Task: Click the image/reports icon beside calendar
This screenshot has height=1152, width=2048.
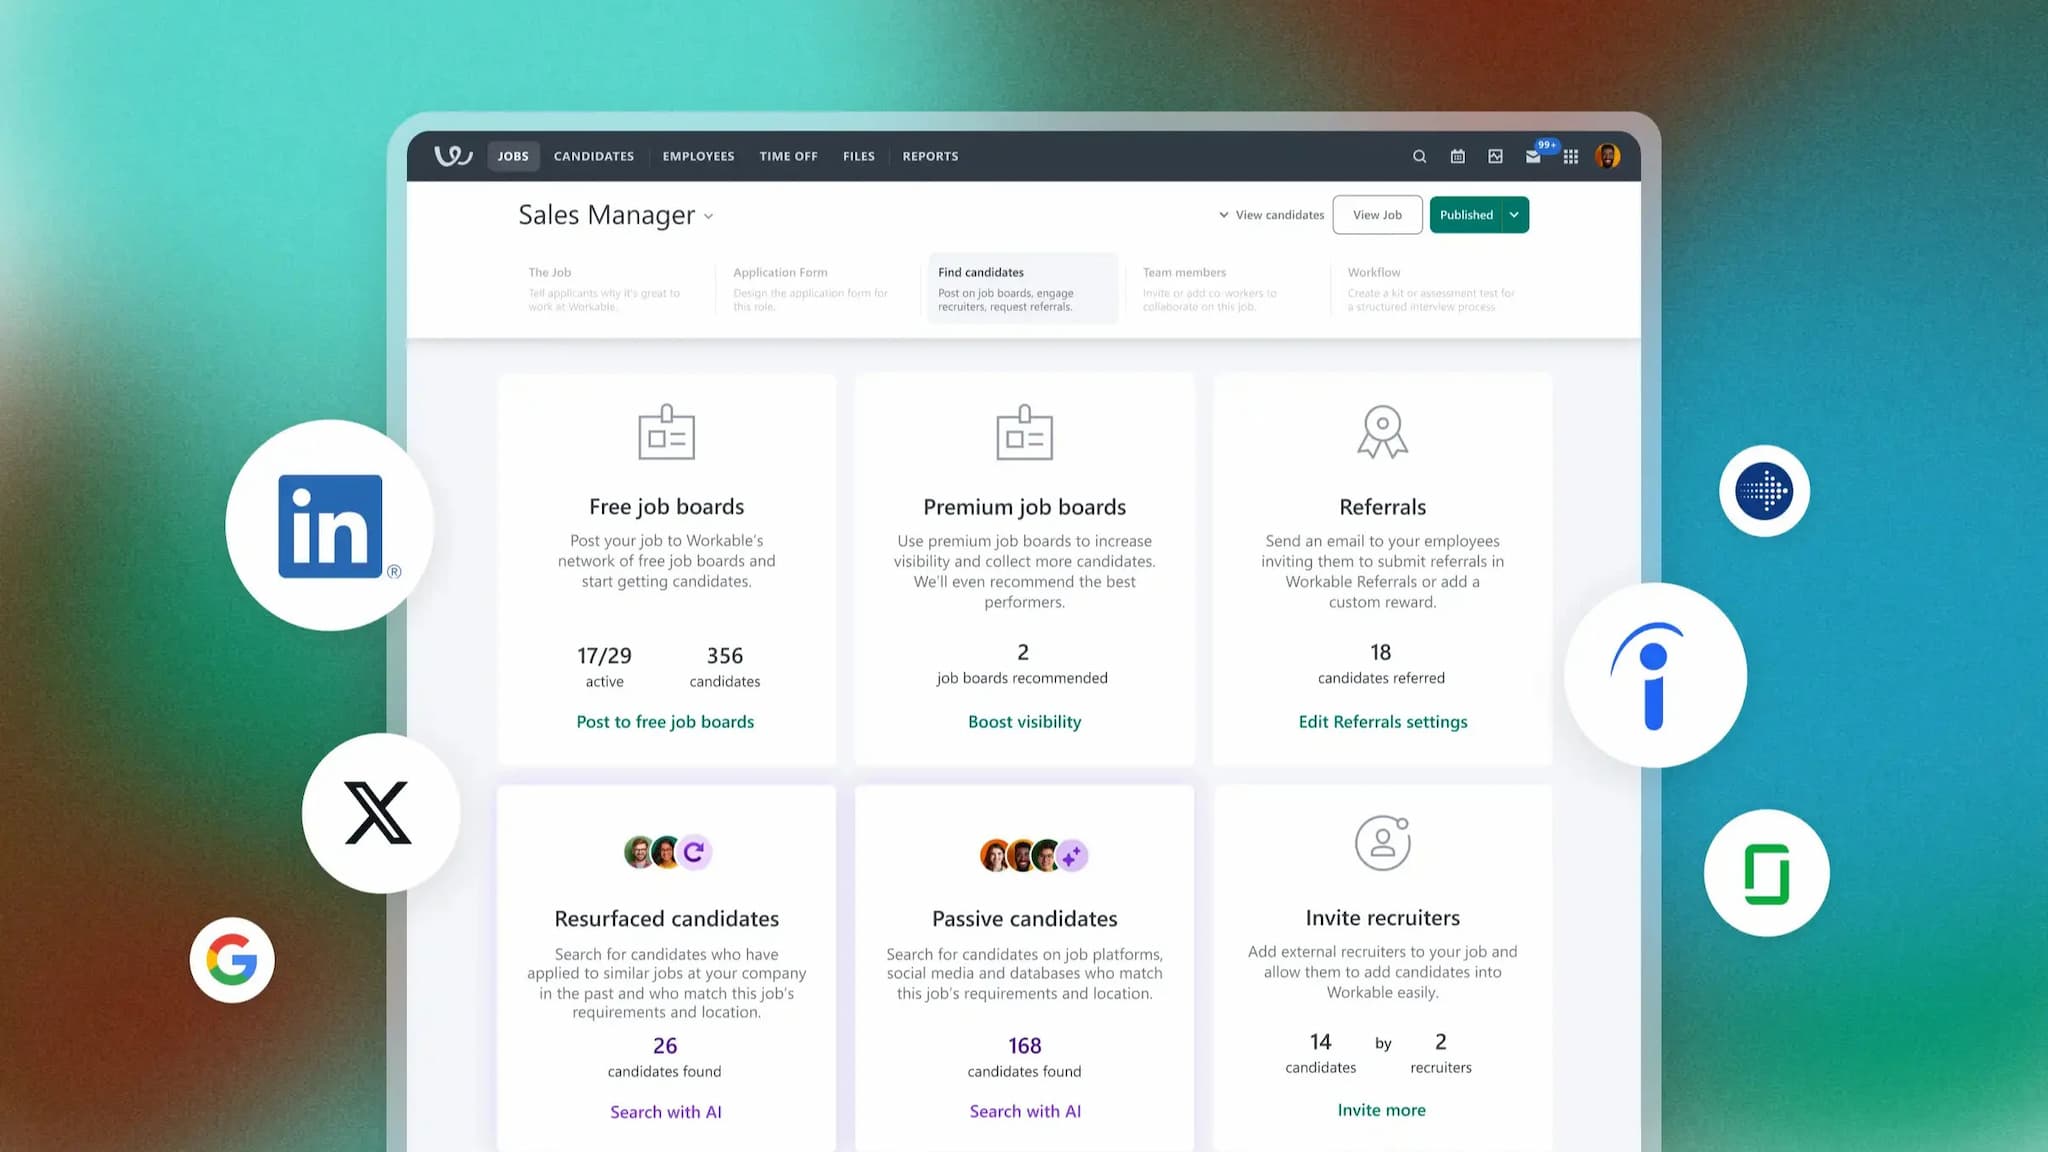Action: (x=1495, y=156)
